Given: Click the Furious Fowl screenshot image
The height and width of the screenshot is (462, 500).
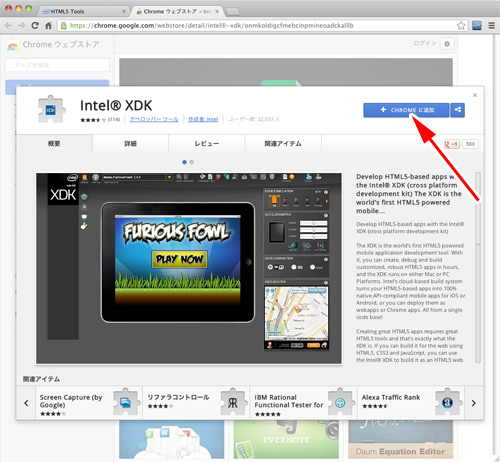Looking at the screenshot, I should pos(189,268).
